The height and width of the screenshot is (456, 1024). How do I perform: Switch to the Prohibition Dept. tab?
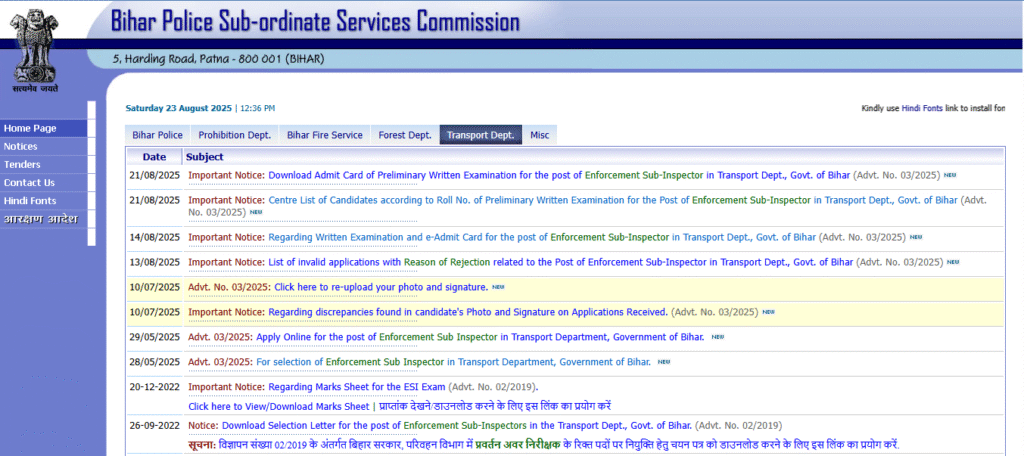(234, 135)
